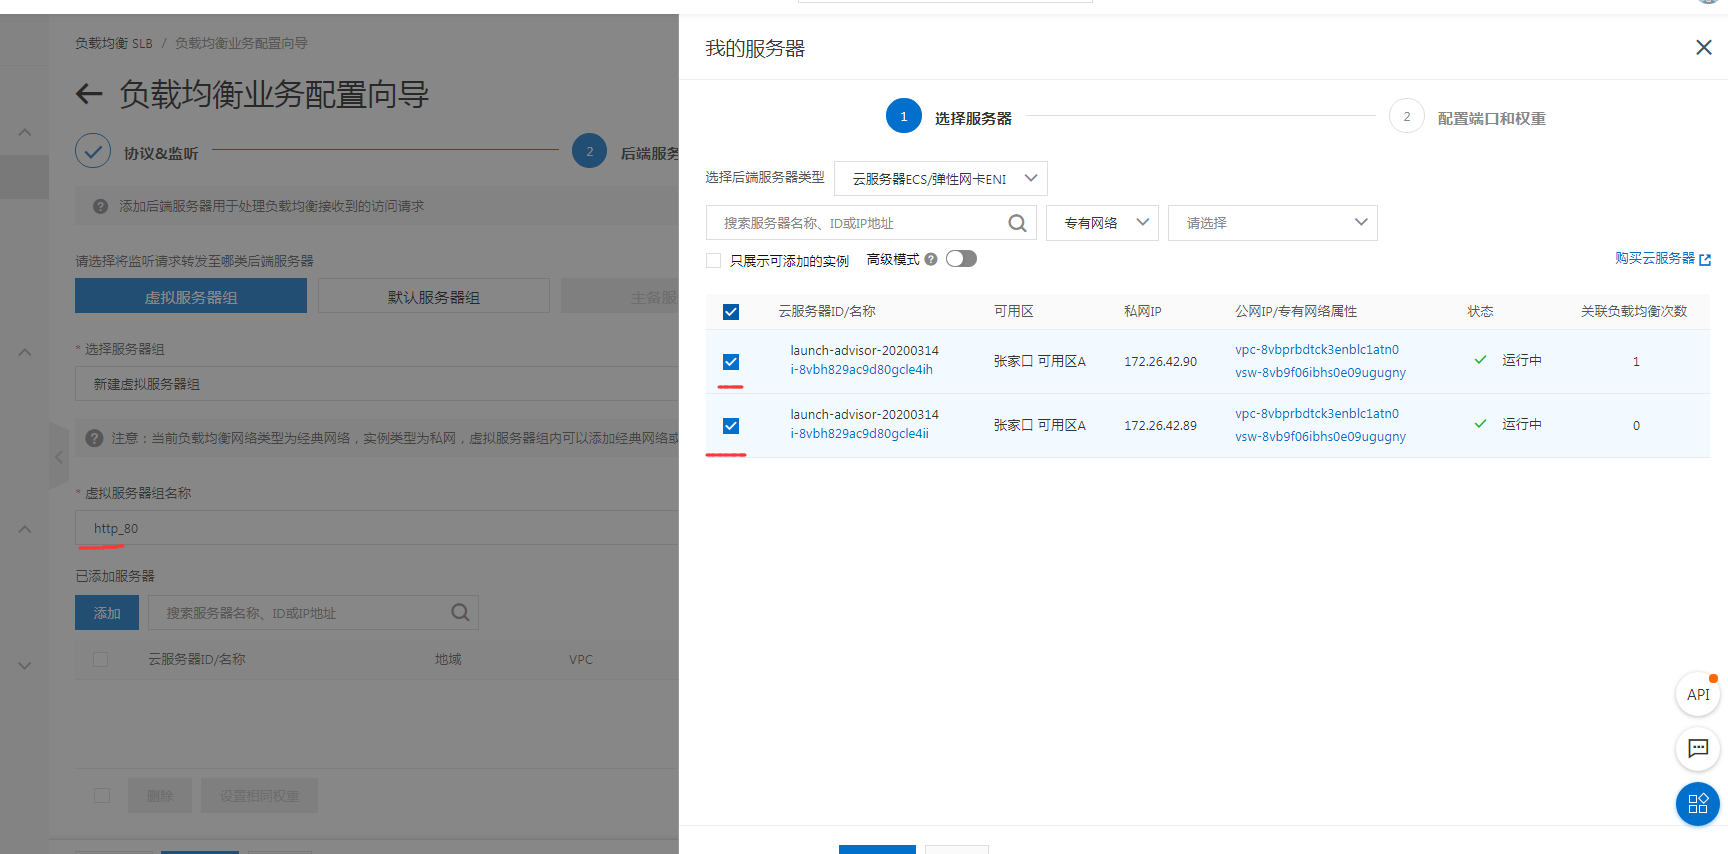Viewport: 1728px width, 854px height.
Task: Click the 添加 button
Action: pyautogui.click(x=107, y=613)
